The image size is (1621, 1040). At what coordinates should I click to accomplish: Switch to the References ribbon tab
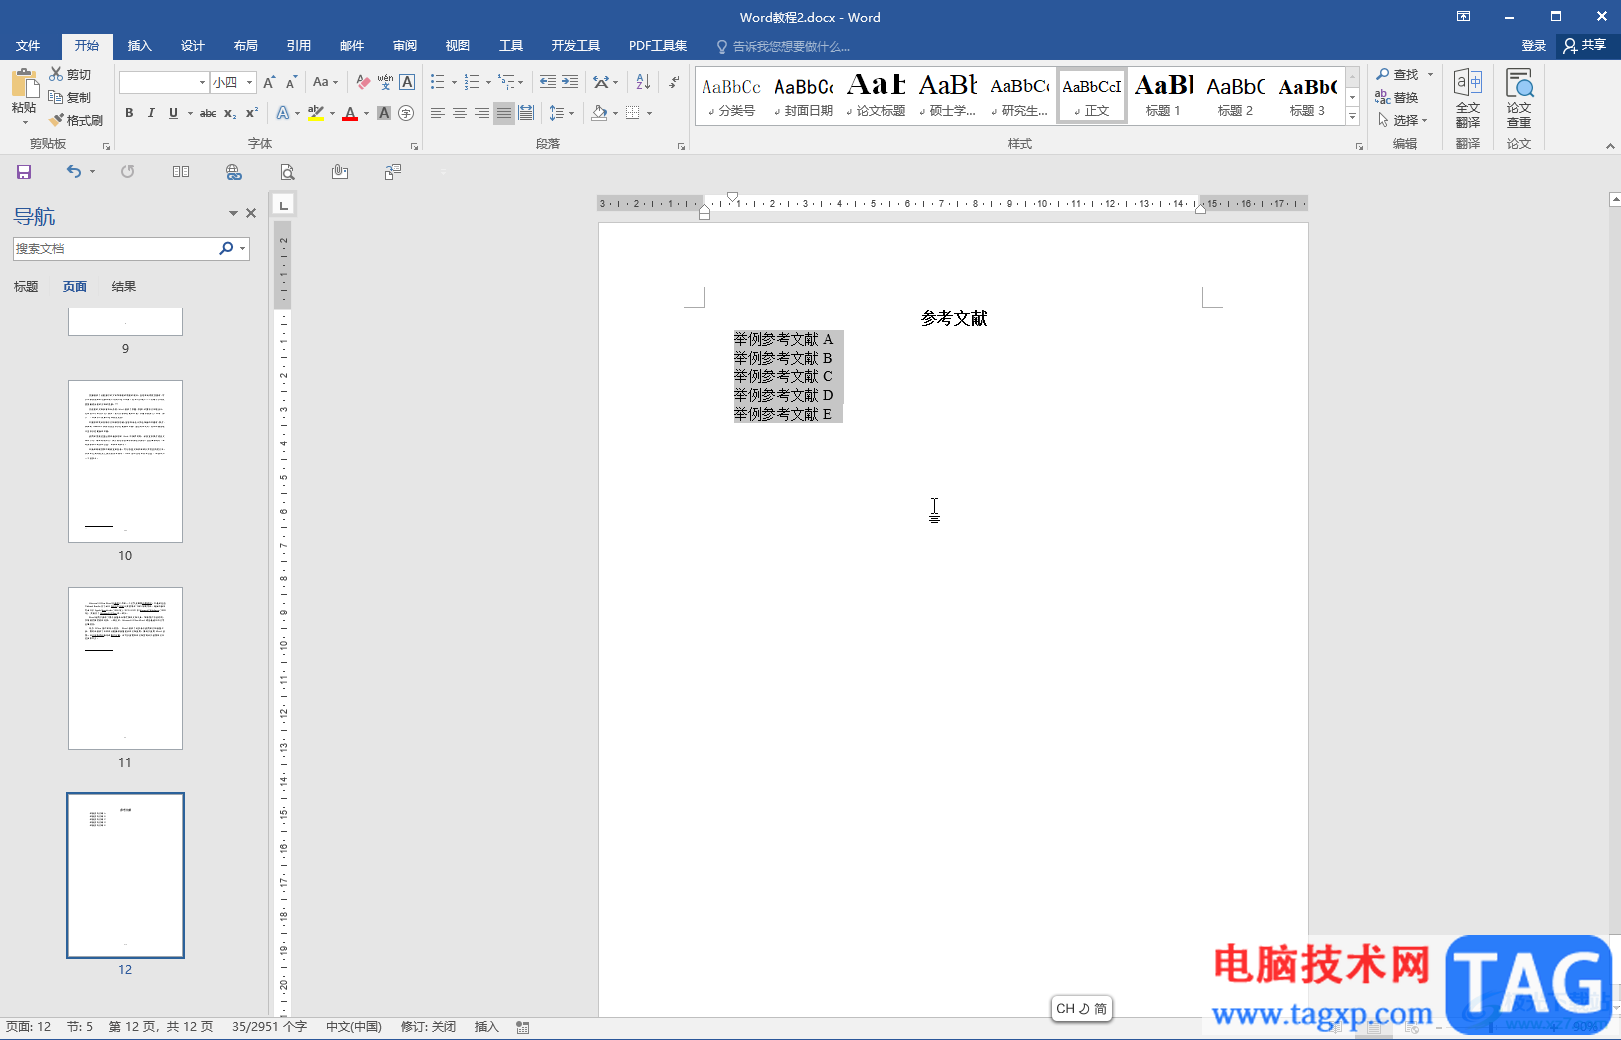pos(299,46)
